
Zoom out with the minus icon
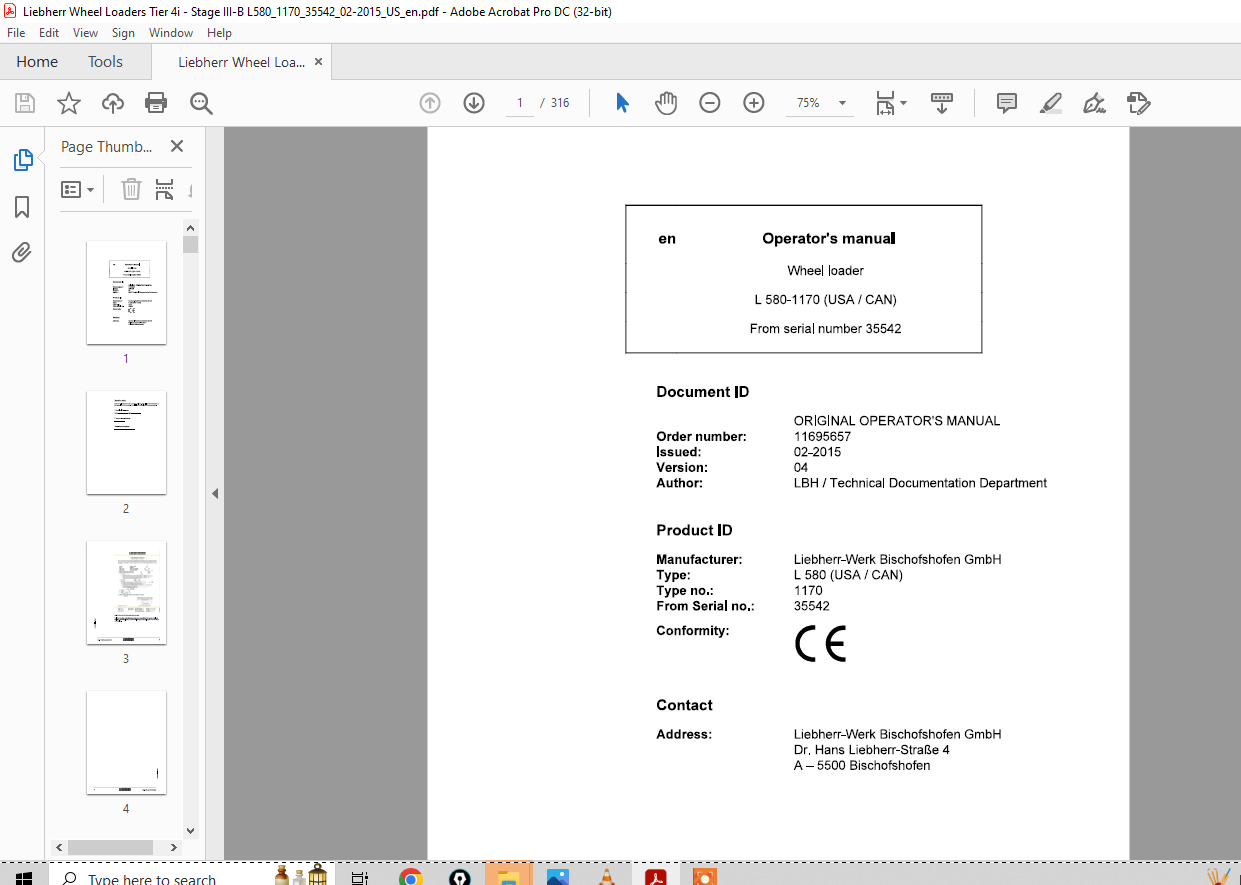710,103
